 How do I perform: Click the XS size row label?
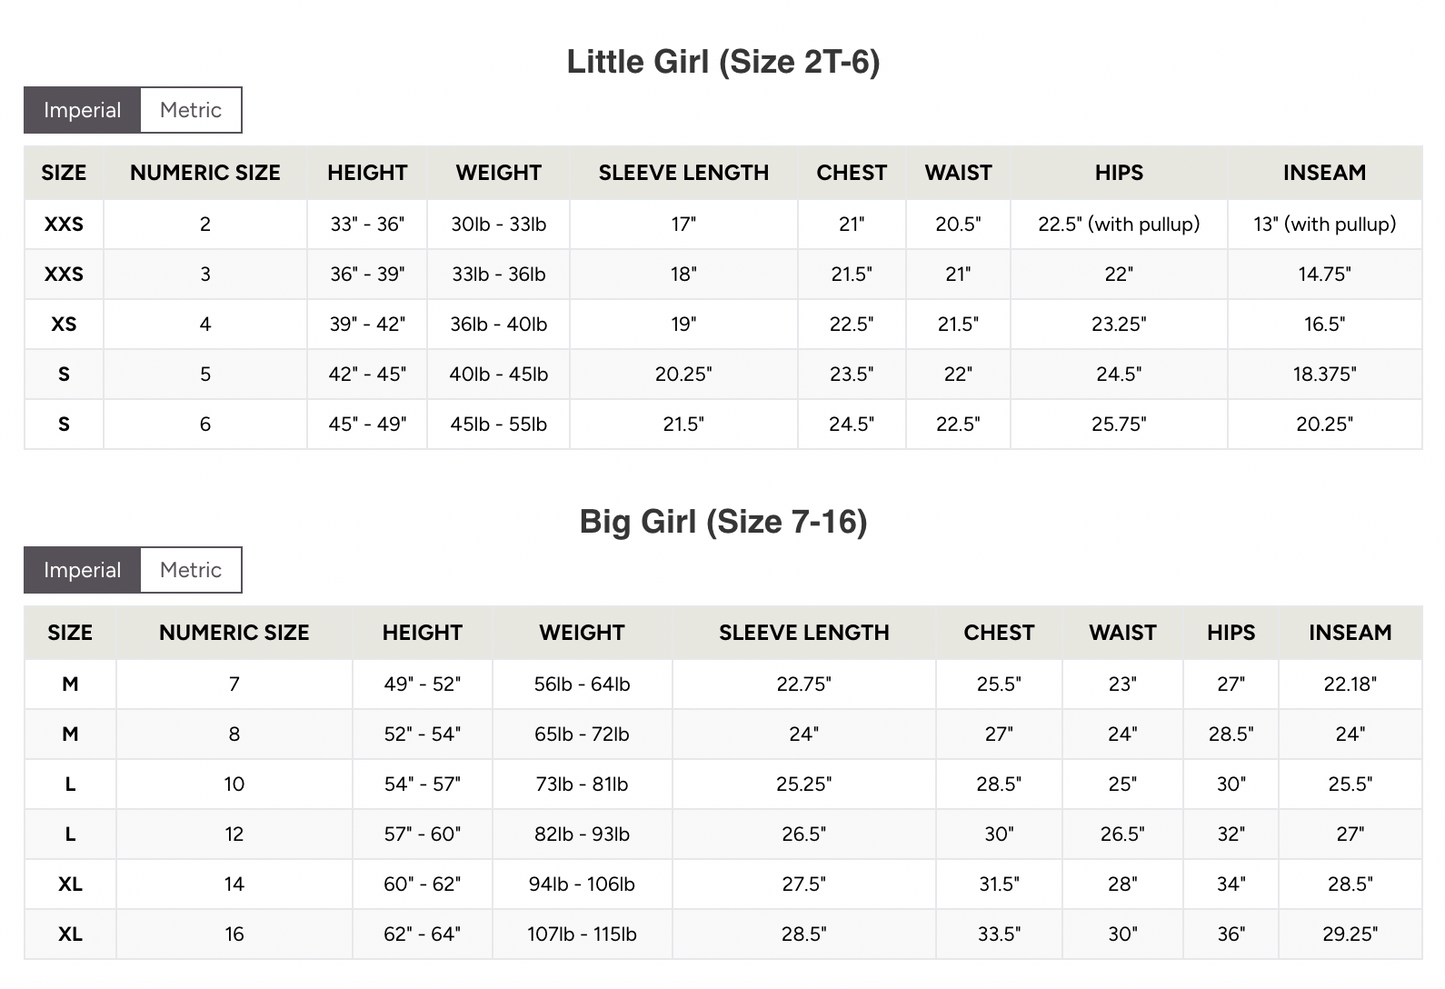[64, 324]
